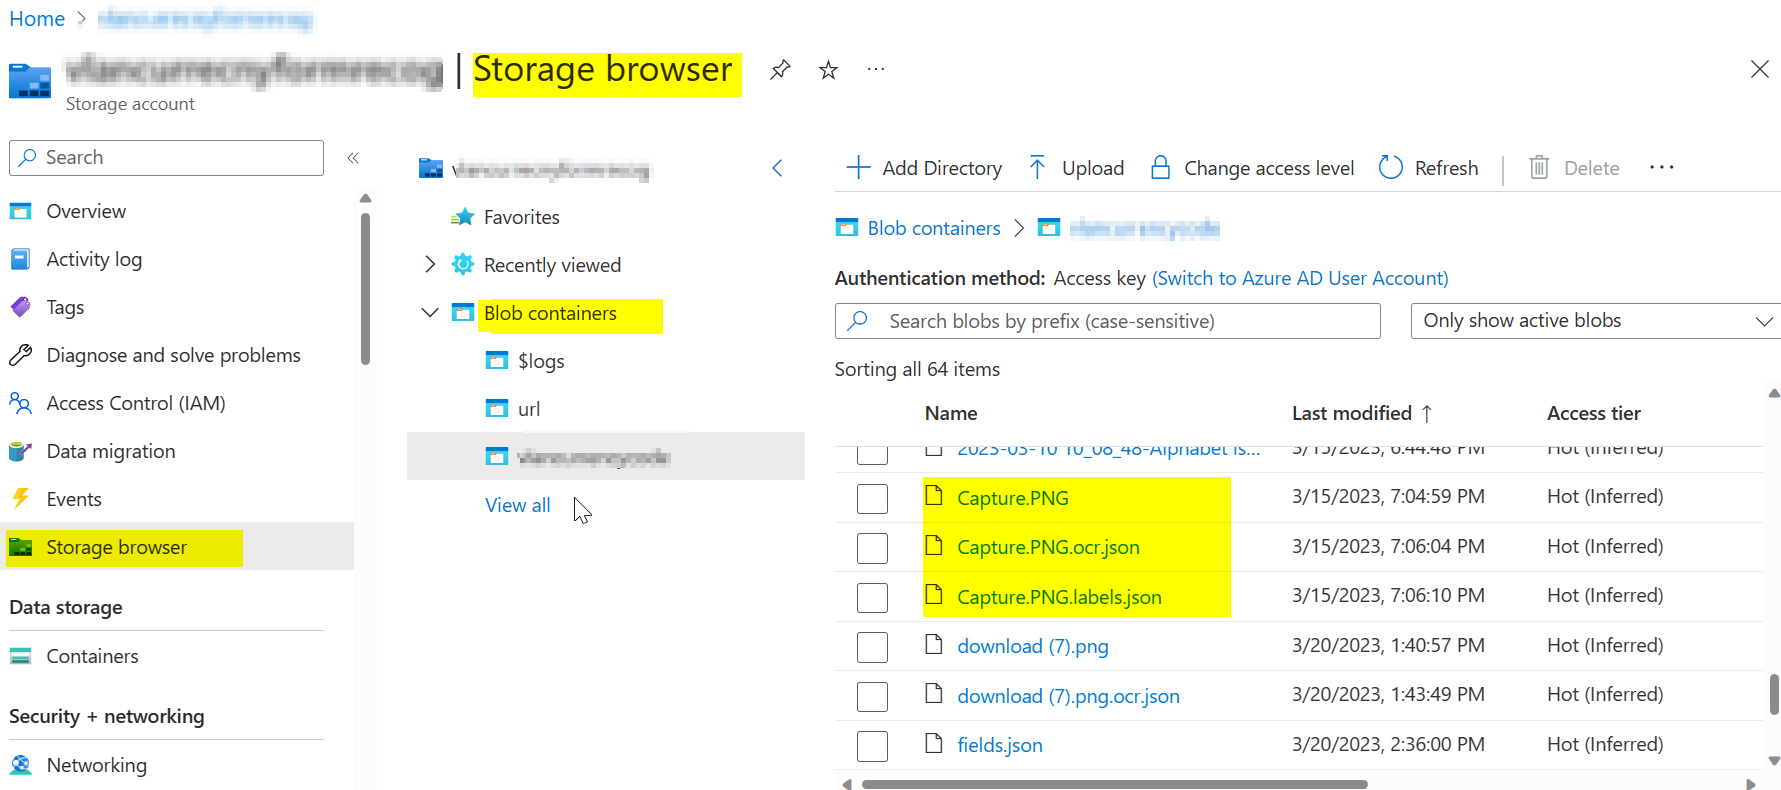Click the Upload arrow icon

1037,167
